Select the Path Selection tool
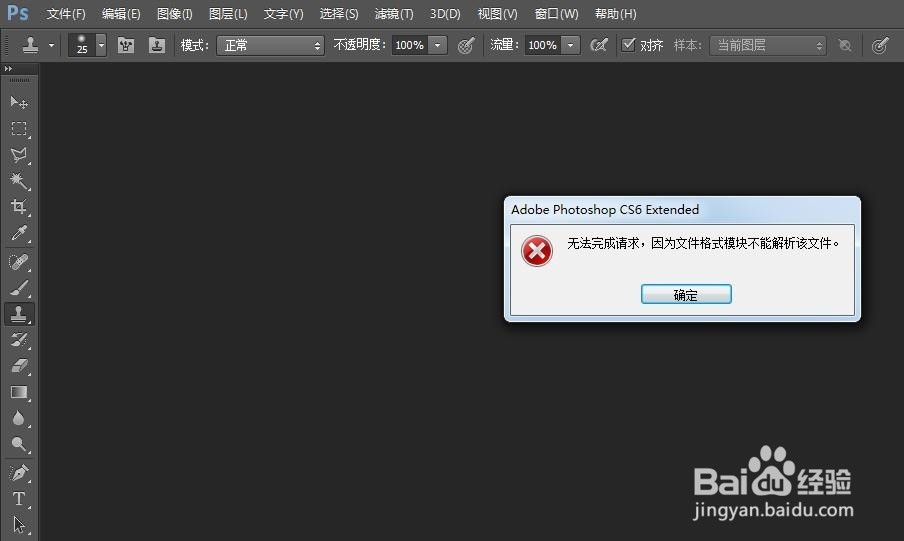 [x=18, y=525]
